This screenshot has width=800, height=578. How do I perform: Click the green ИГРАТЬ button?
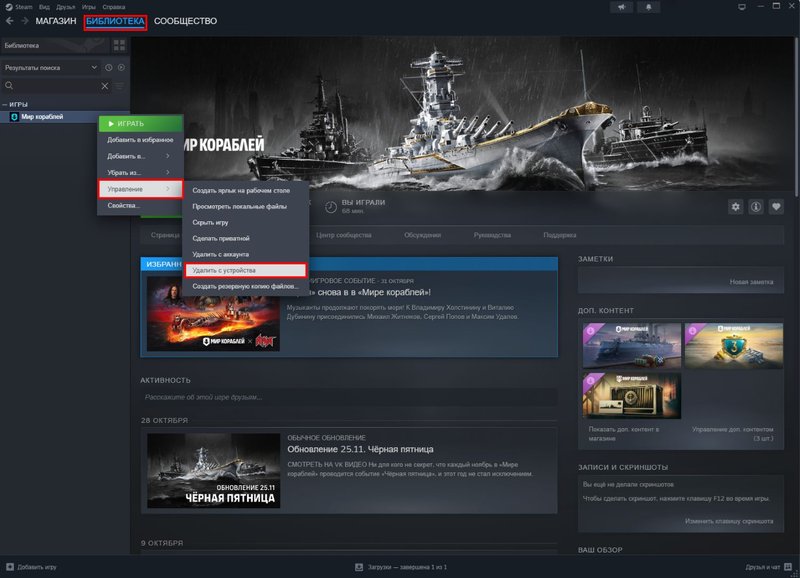pyautogui.click(x=128, y=122)
